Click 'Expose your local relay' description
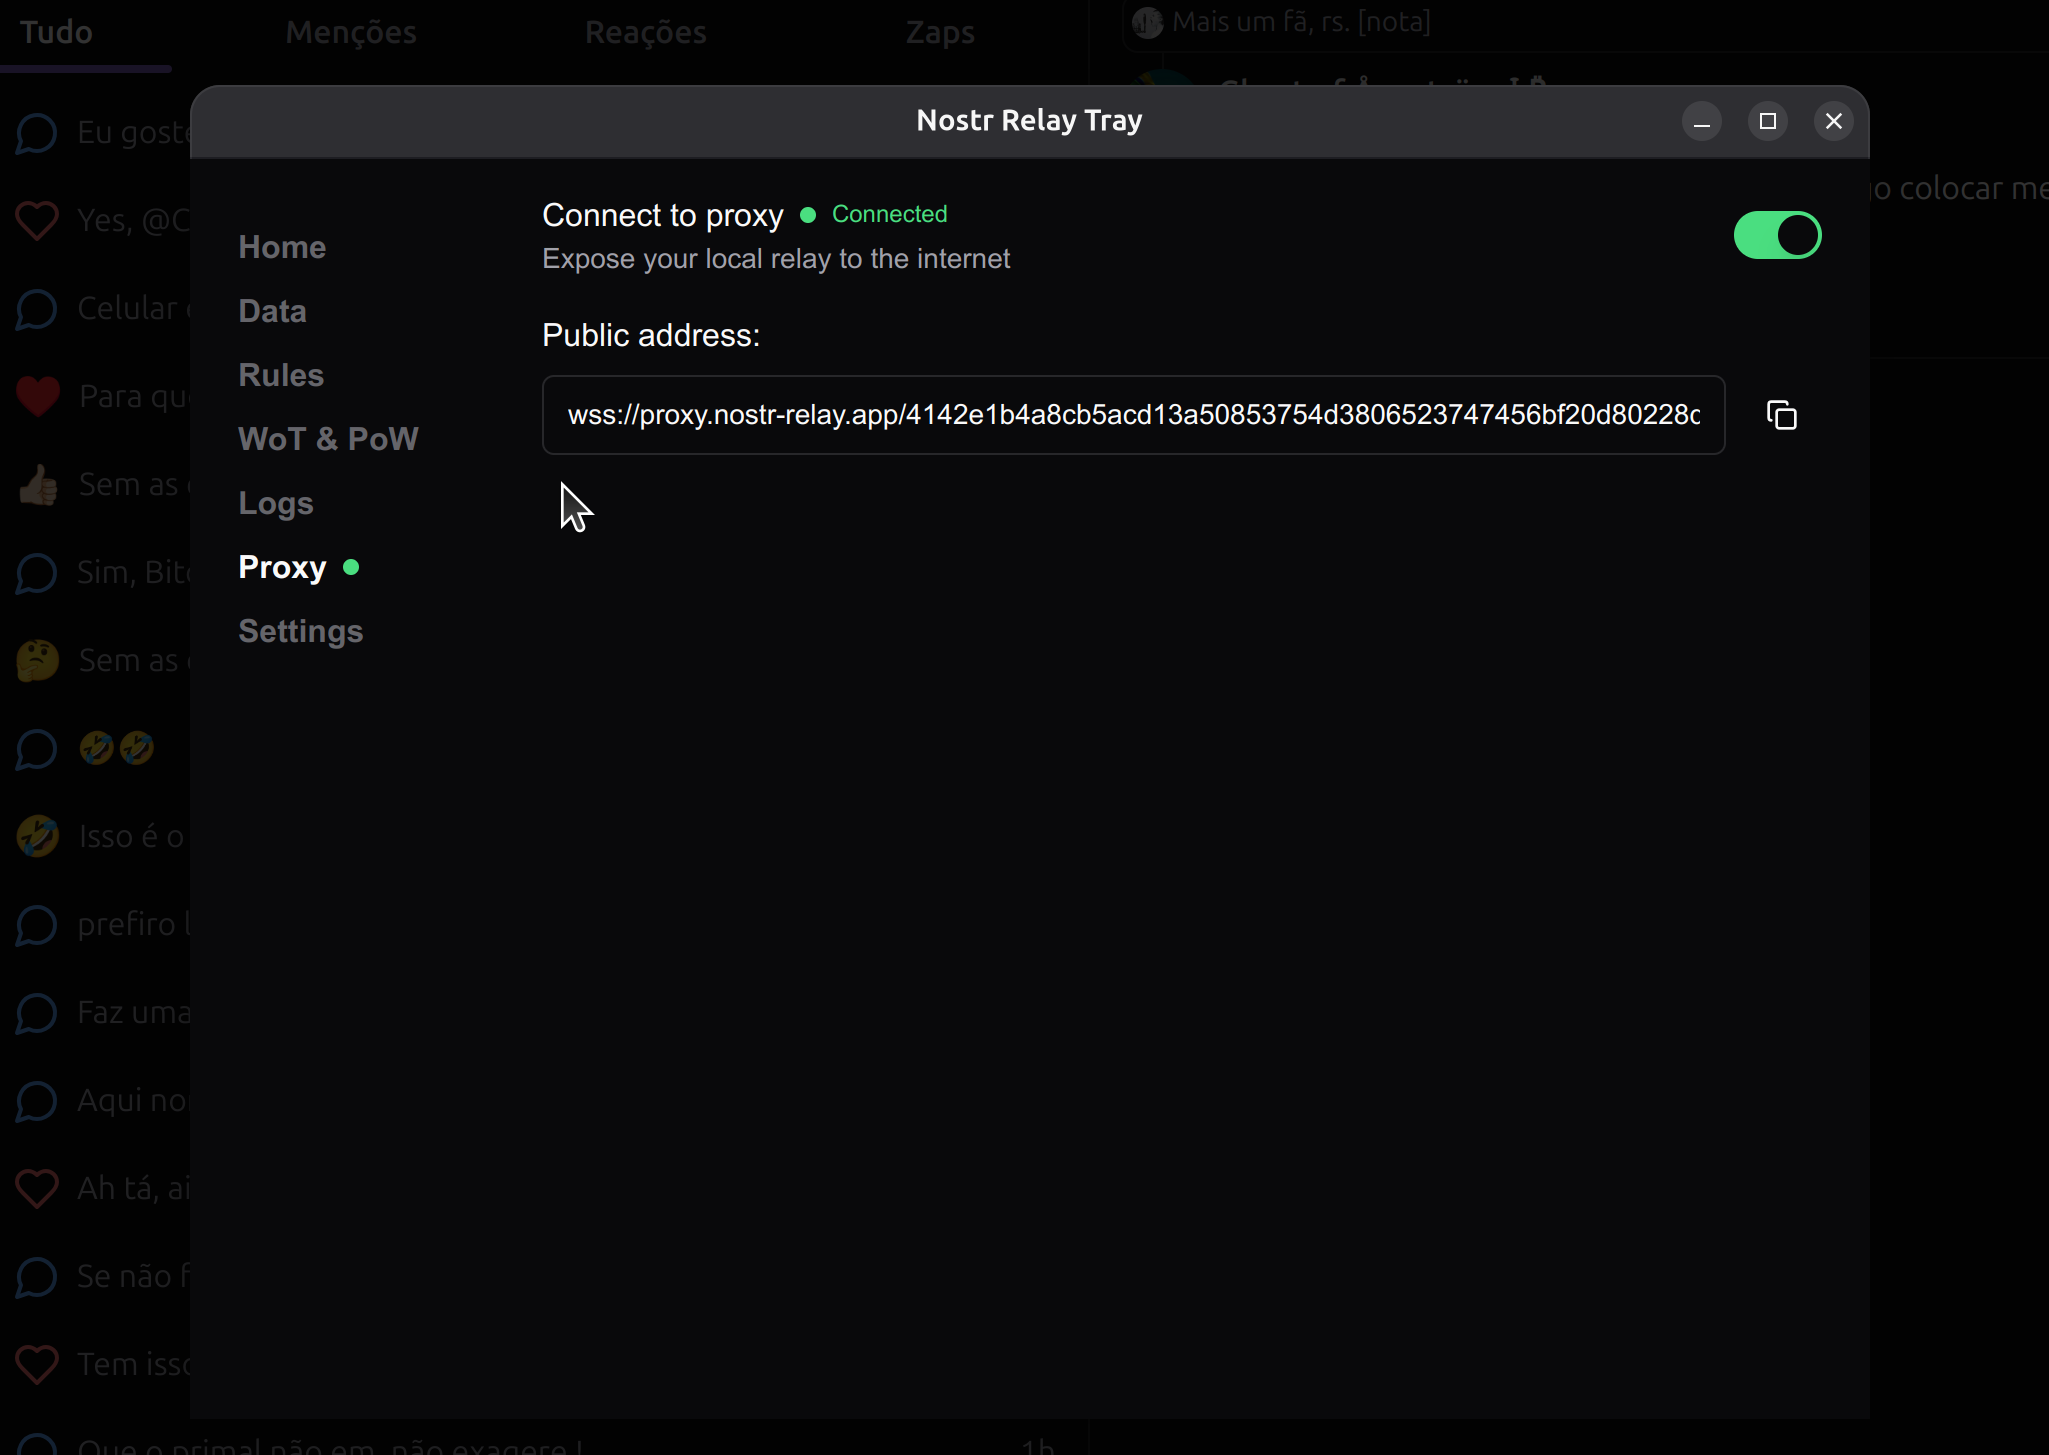The height and width of the screenshot is (1455, 2049). tap(776, 259)
